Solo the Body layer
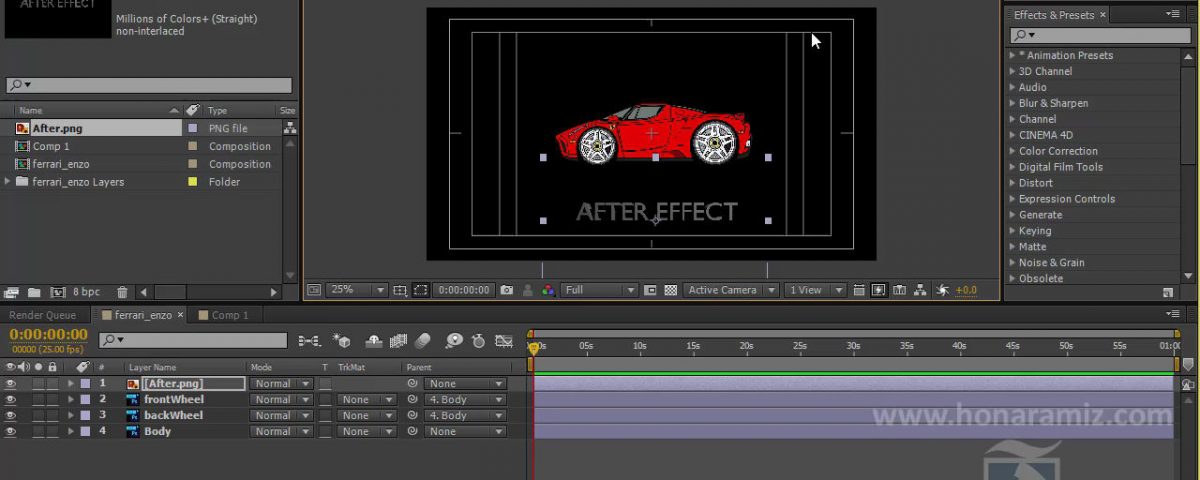This screenshot has height=480, width=1200. click(38, 432)
